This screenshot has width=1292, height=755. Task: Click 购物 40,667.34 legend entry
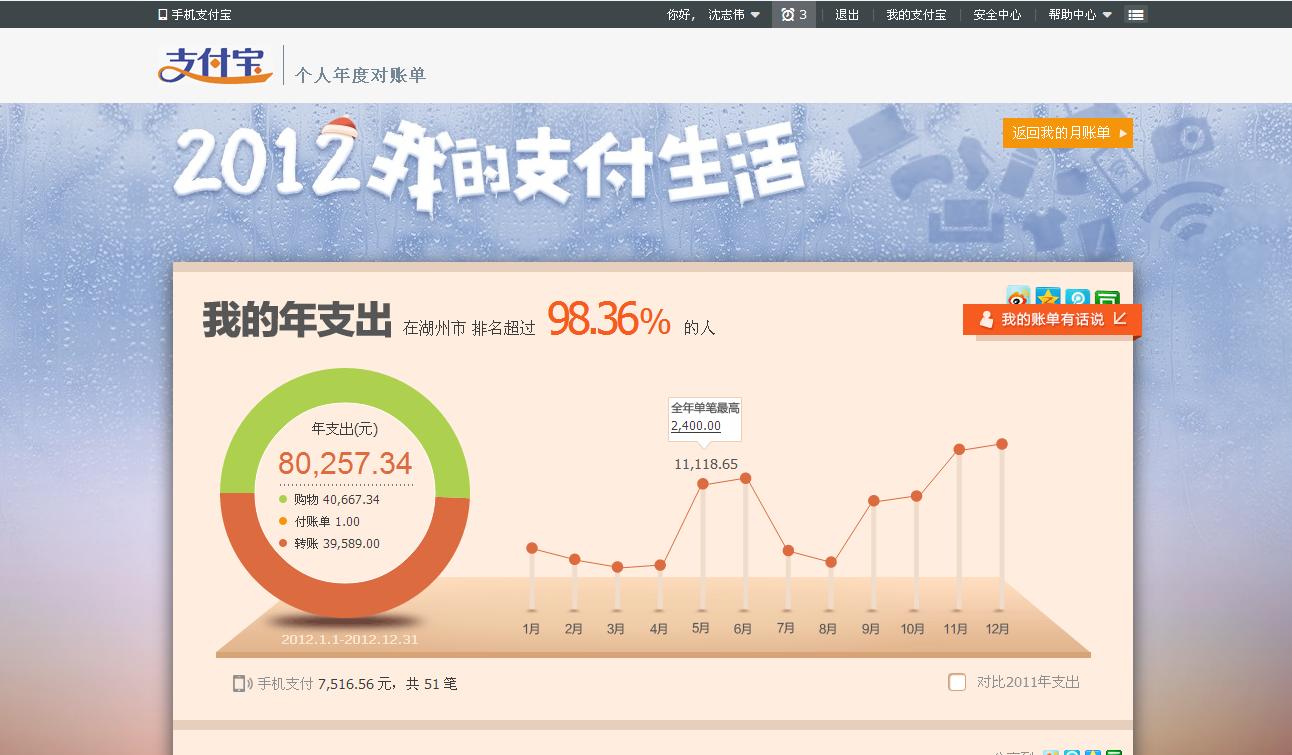point(329,500)
